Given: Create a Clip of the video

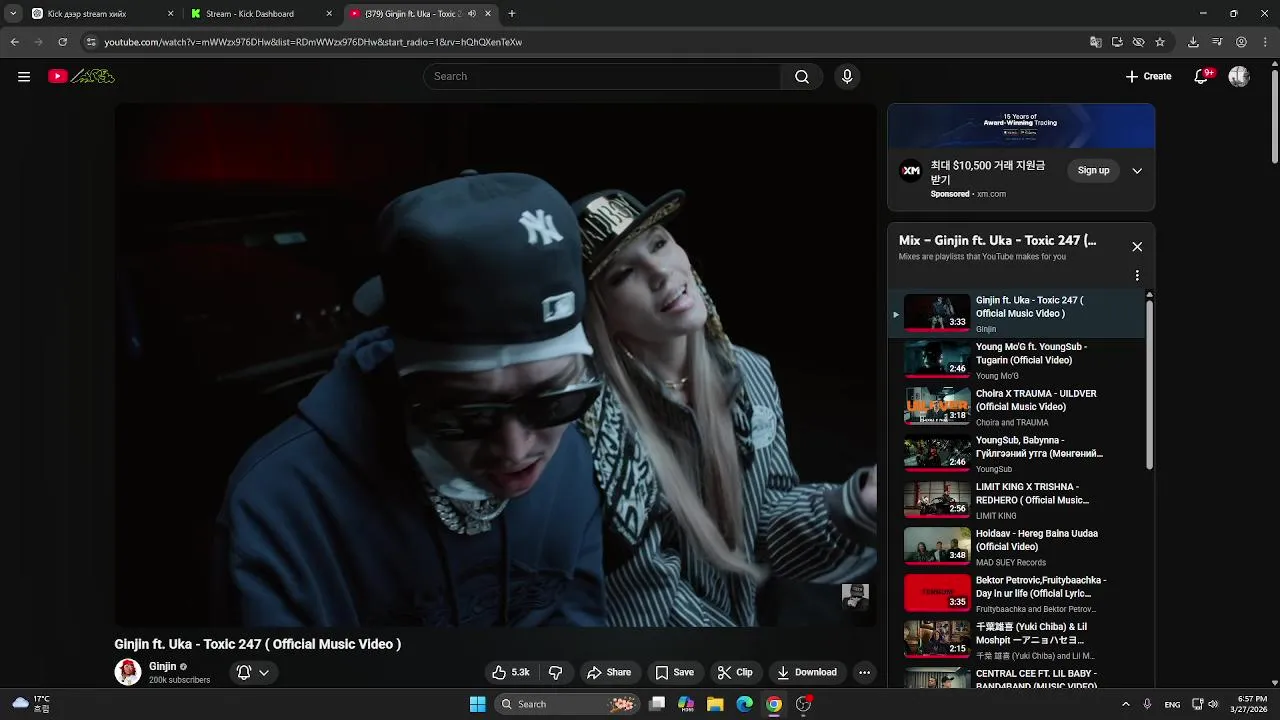Looking at the screenshot, I should [735, 673].
